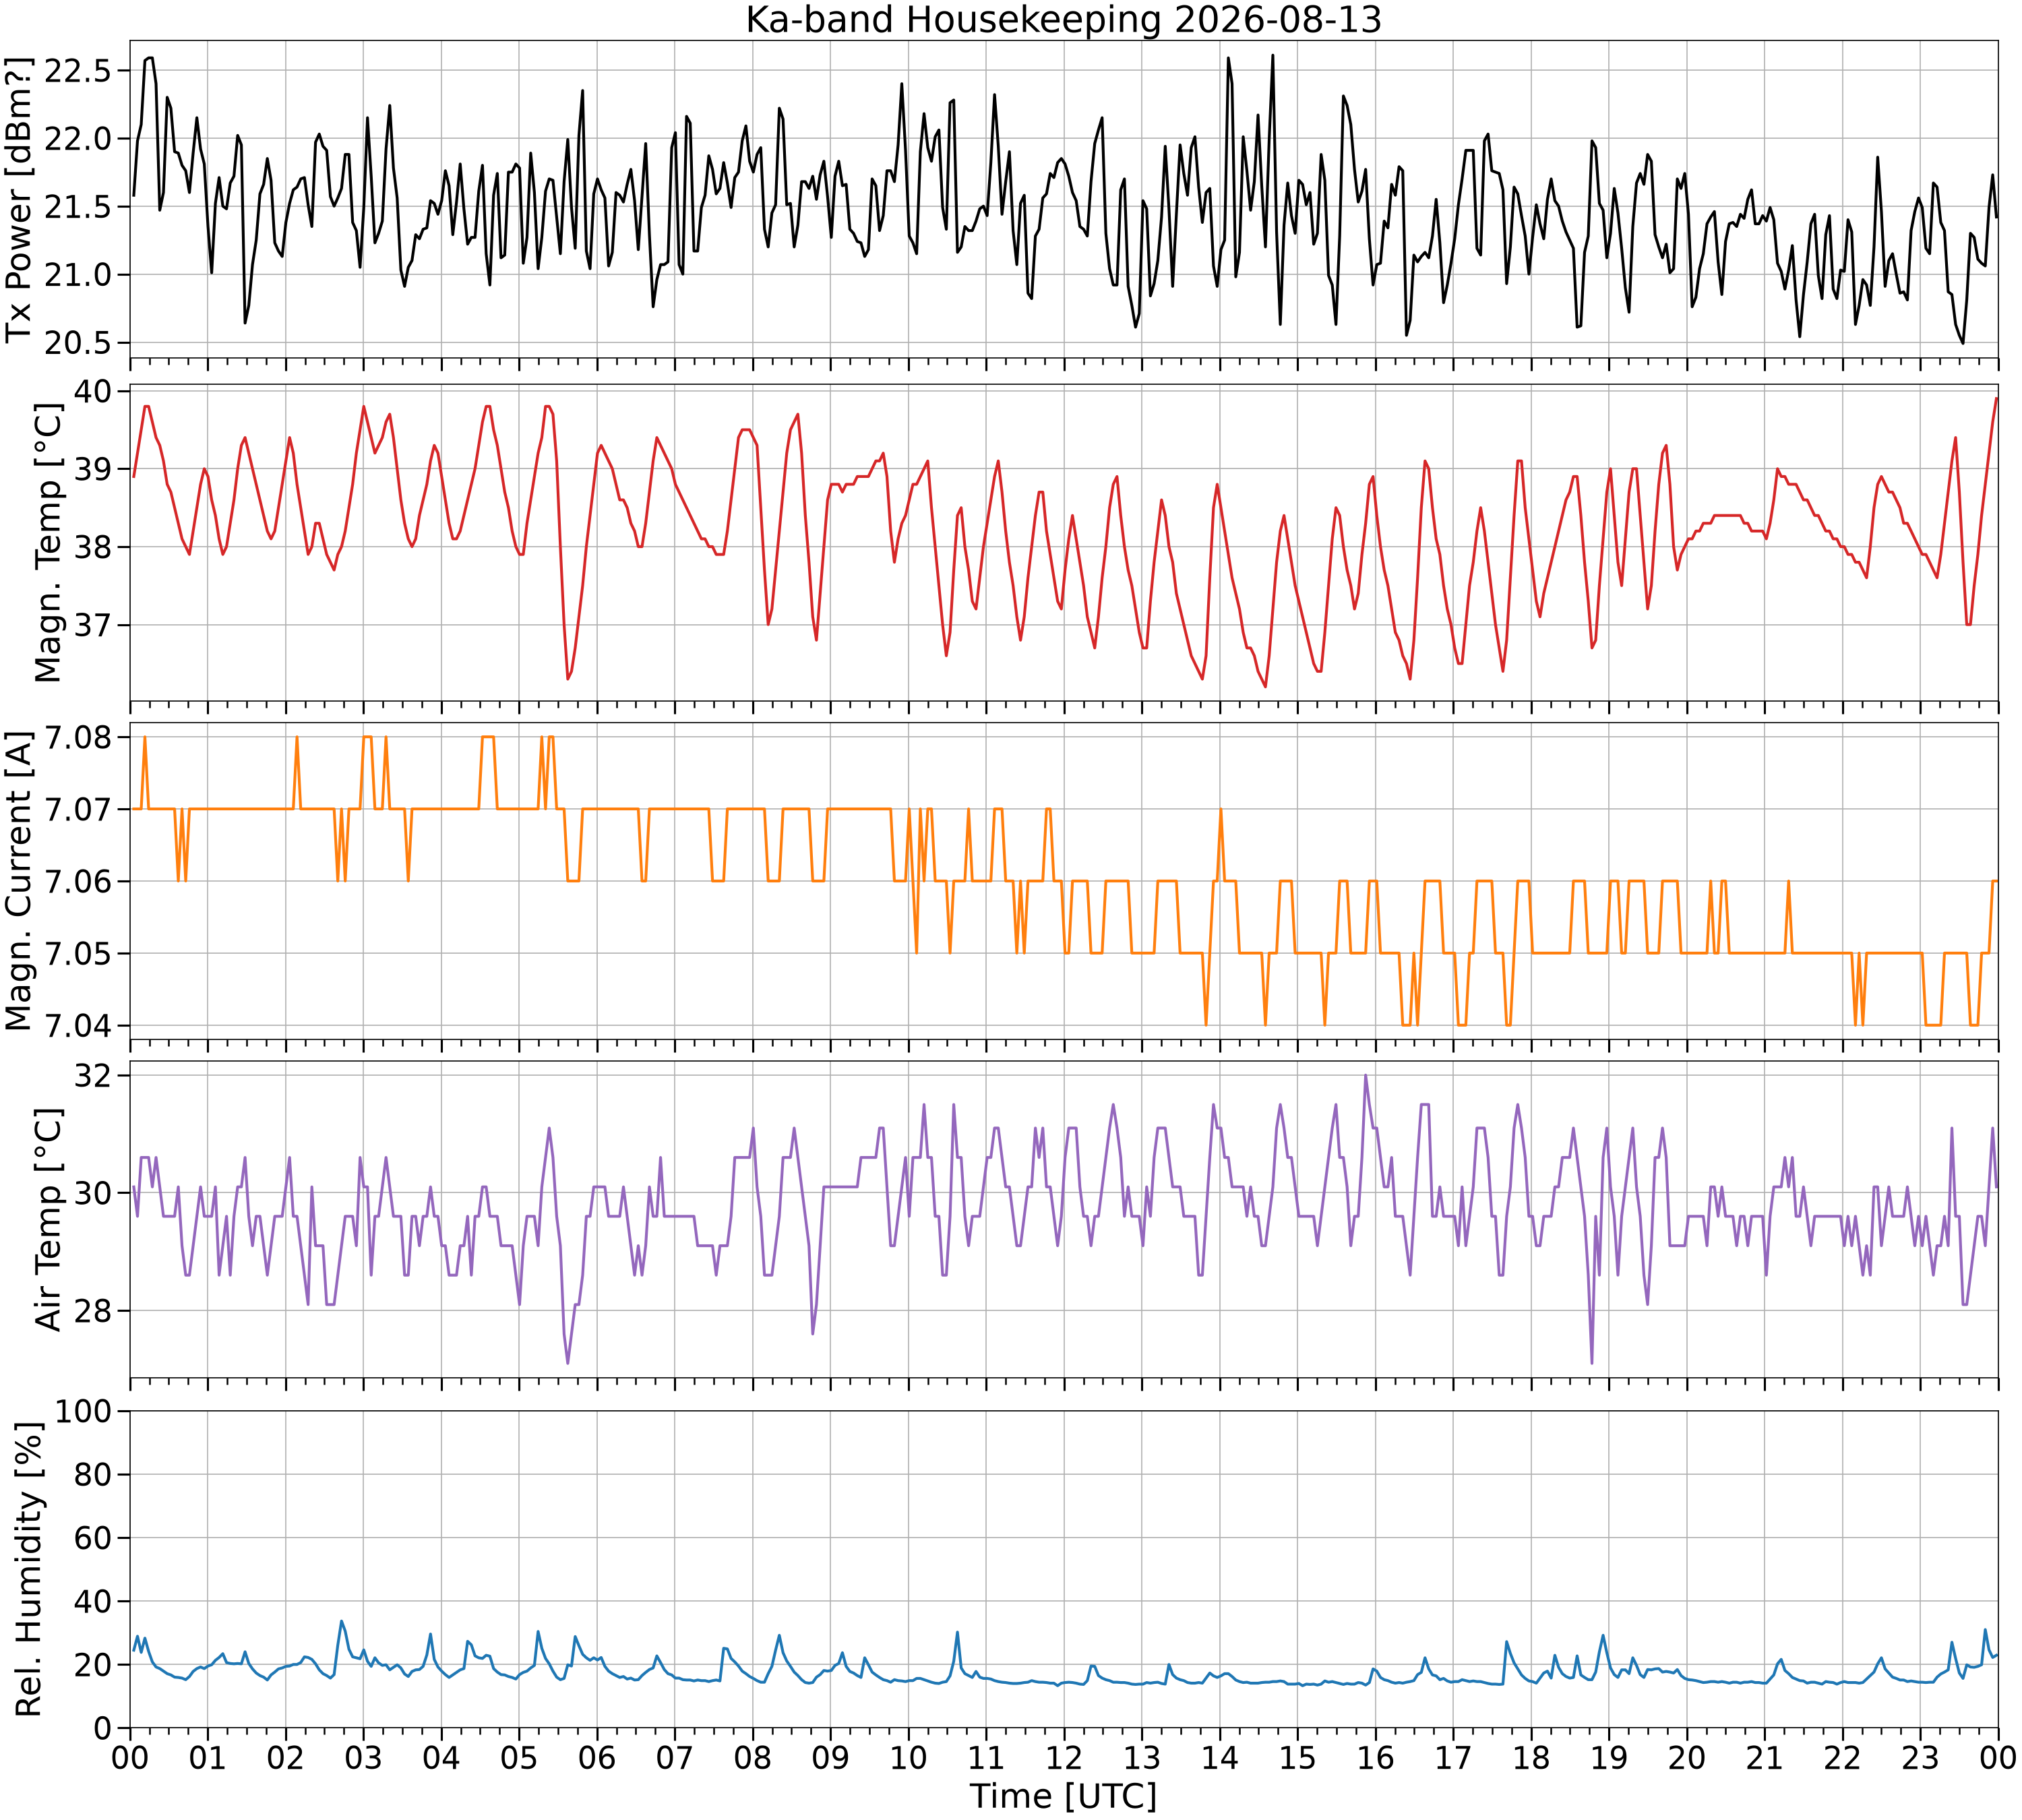
Task: Click the 60 tick on humidity axis
Action: [x=96, y=1538]
